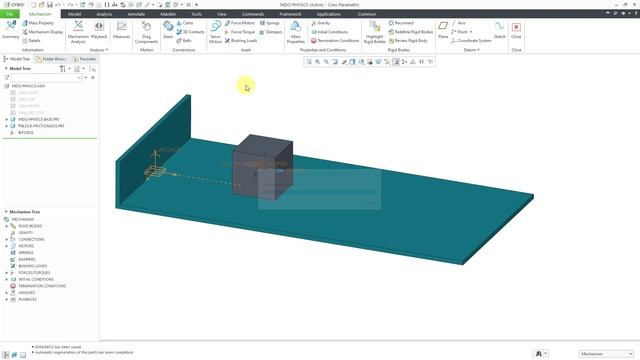Insert Bushing Loads
The height and width of the screenshot is (360, 640).
[241, 41]
